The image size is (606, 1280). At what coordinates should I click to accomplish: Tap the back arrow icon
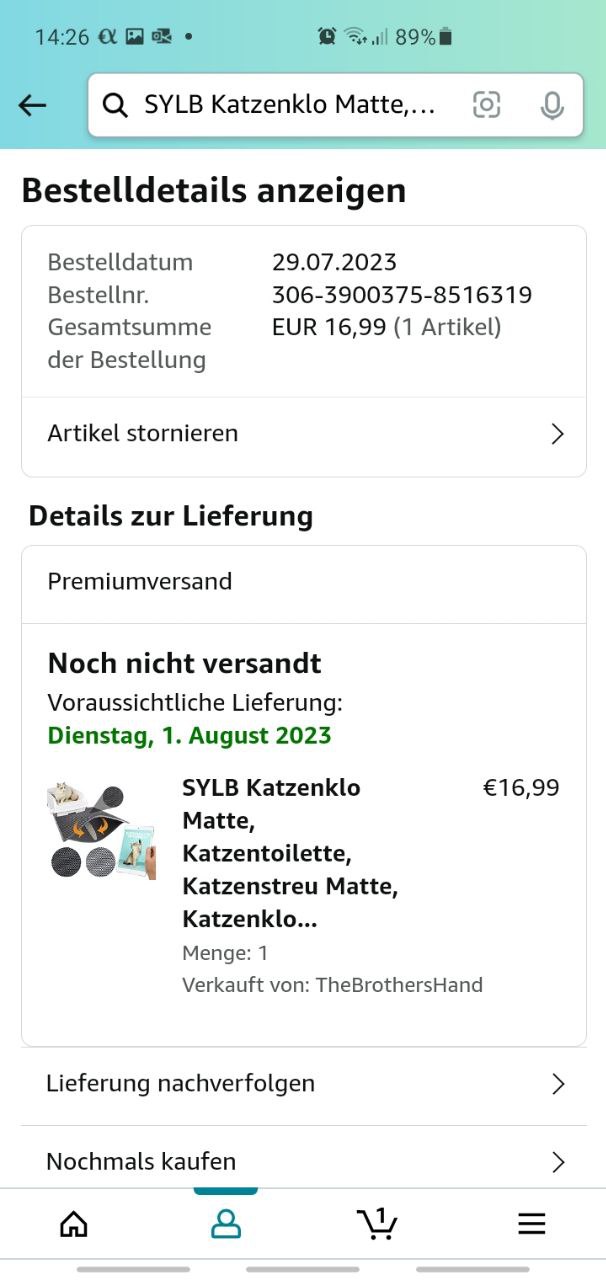point(33,105)
